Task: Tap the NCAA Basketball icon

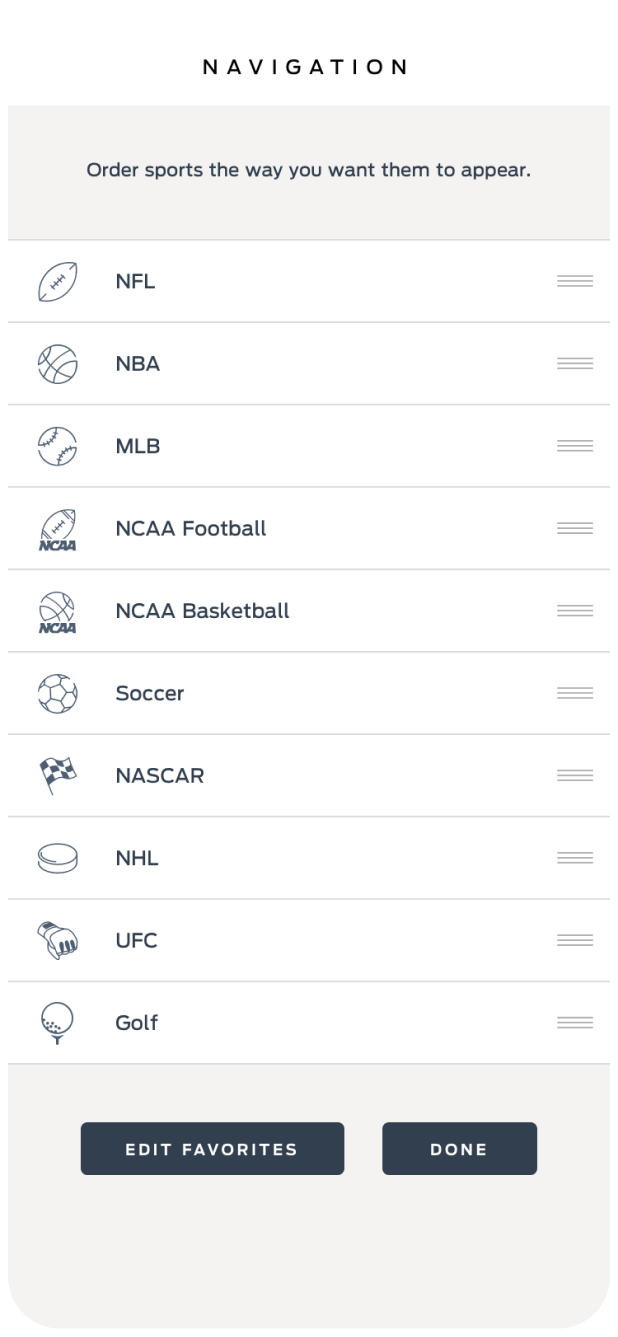Action: click(x=57, y=611)
